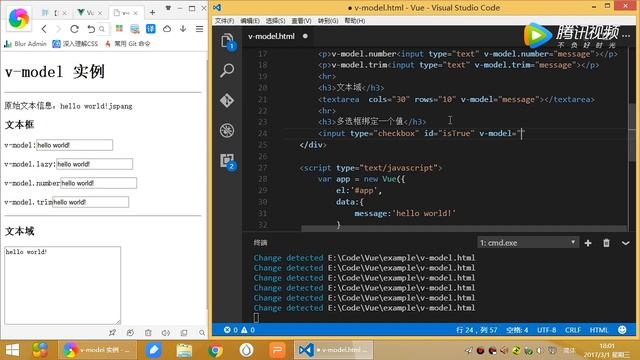
Task: Go back in the browser
Action: click(44, 29)
